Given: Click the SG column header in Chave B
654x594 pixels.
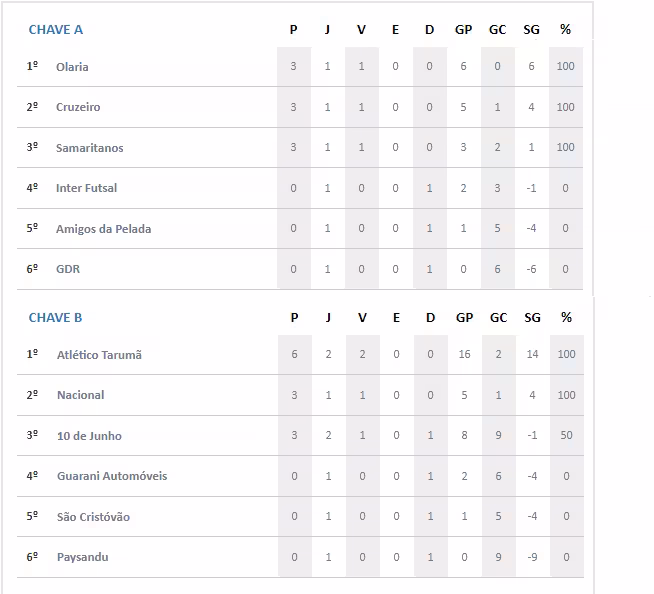Looking at the screenshot, I should [531, 318].
